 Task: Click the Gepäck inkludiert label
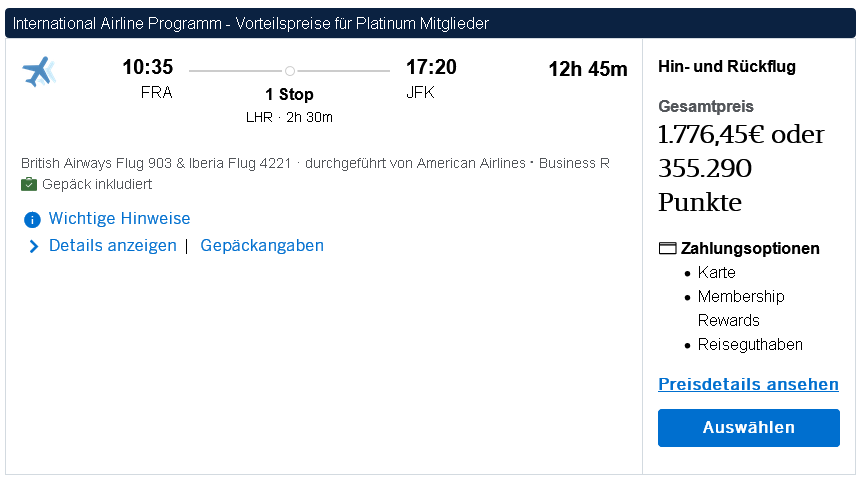(97, 185)
